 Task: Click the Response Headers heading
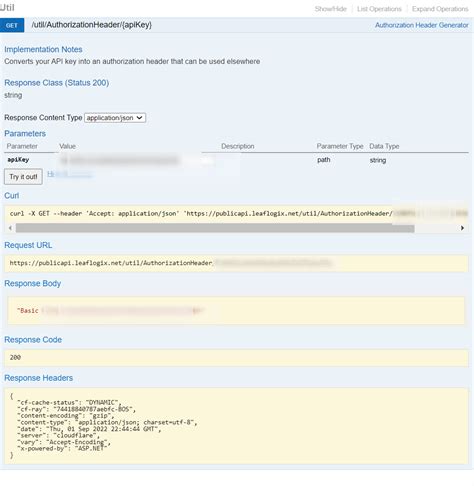39,378
